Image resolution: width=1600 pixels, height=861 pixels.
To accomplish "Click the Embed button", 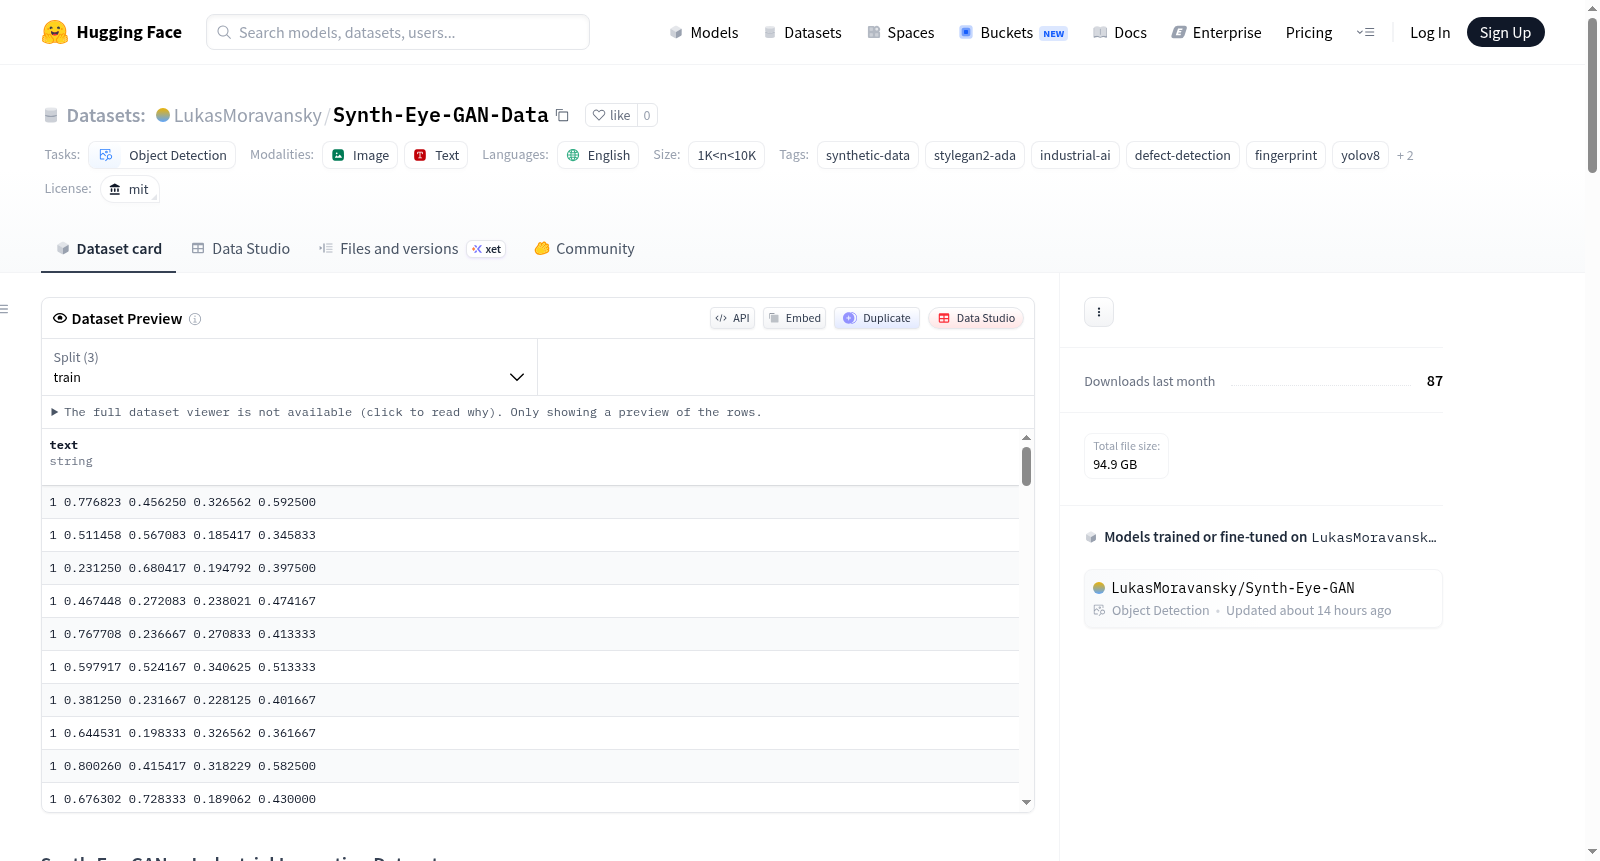I will tap(794, 318).
